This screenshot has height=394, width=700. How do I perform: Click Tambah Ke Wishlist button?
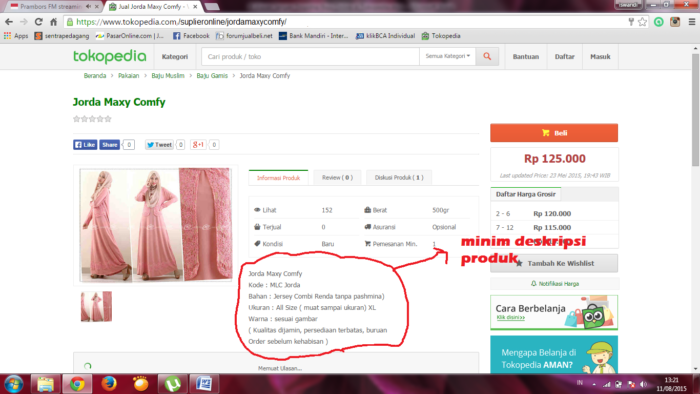point(554,263)
